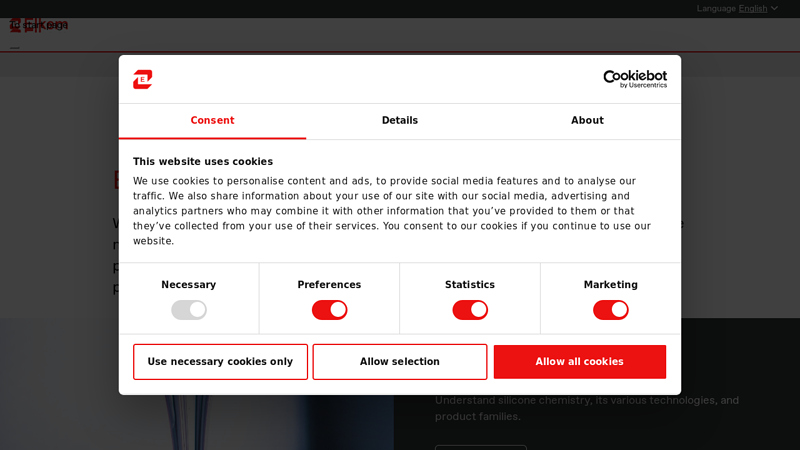Viewport: 800px width, 450px height.
Task: Turn off the Statistics cookies switch
Action: coord(470,310)
